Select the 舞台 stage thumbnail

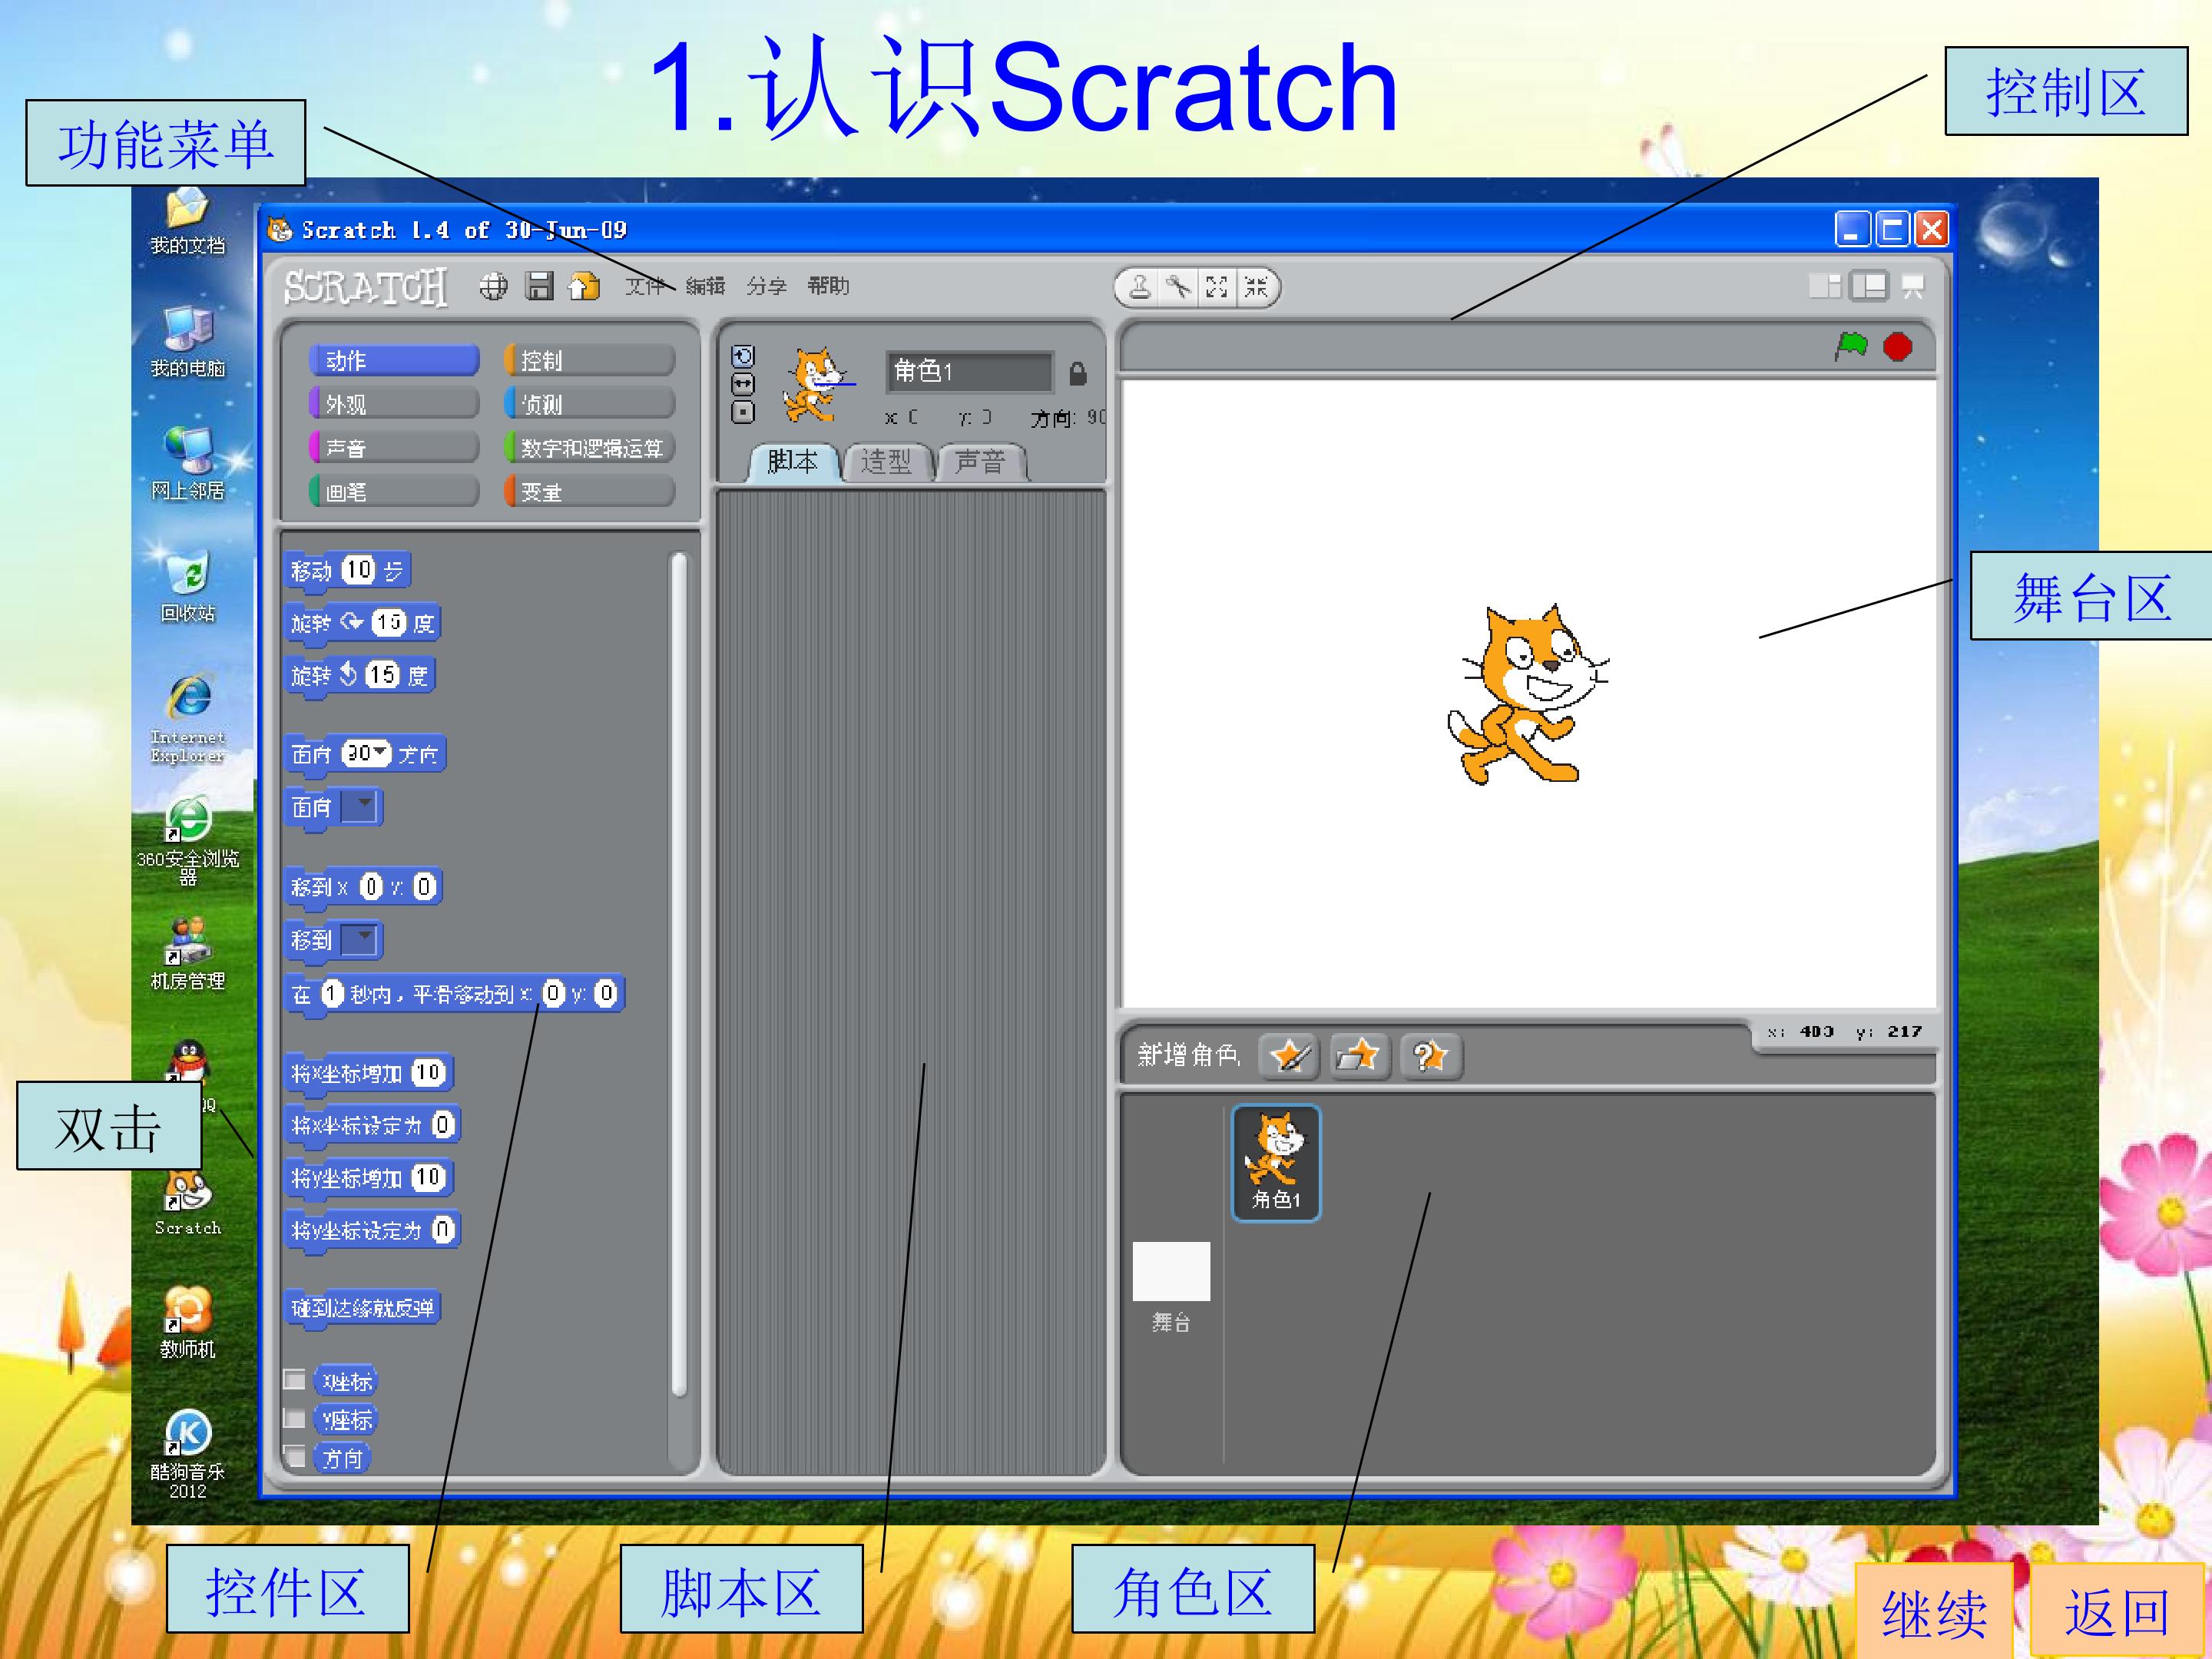1171,1288
